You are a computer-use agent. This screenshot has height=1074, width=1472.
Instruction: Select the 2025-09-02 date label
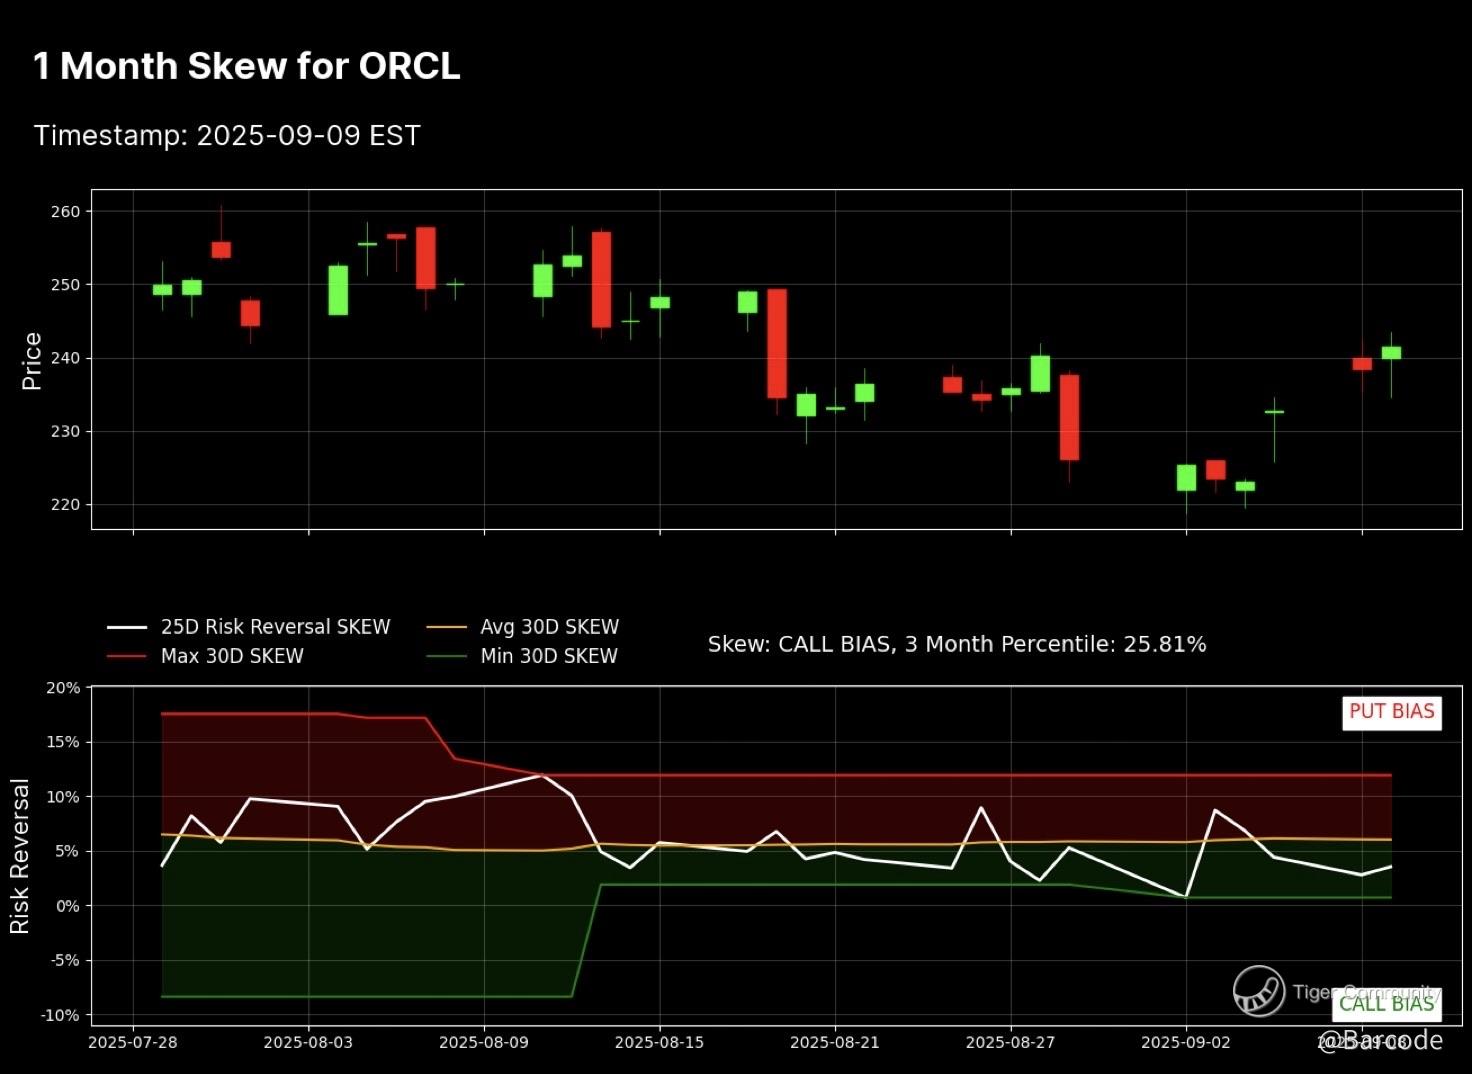click(1186, 1043)
